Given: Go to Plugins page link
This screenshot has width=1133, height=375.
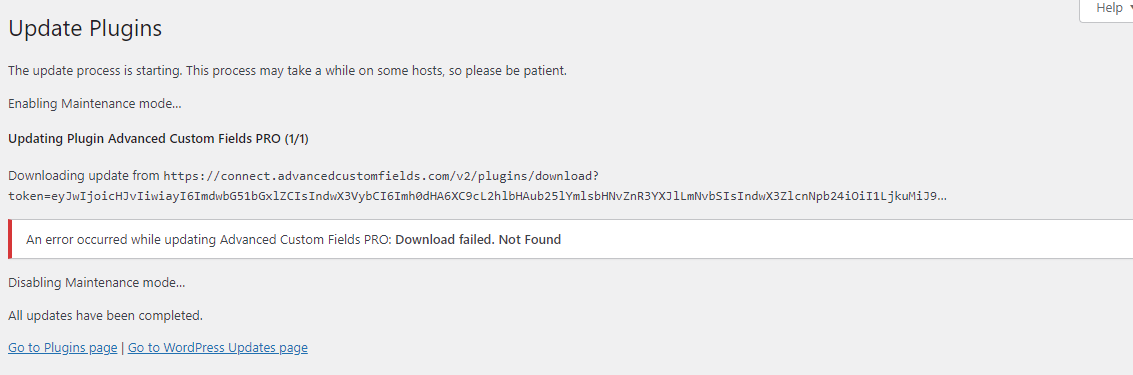Looking at the screenshot, I should point(62,348).
